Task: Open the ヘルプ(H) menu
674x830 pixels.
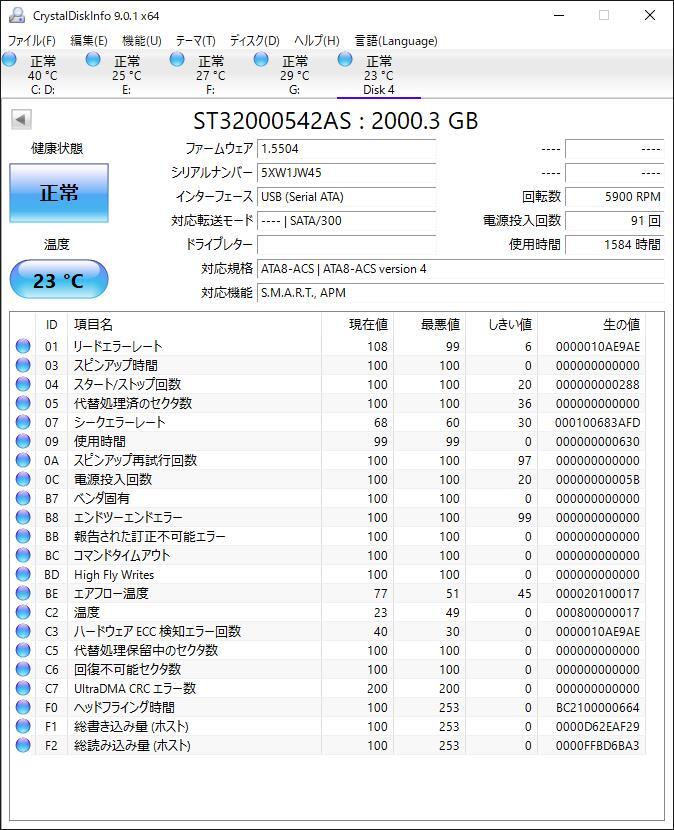Action: (317, 41)
